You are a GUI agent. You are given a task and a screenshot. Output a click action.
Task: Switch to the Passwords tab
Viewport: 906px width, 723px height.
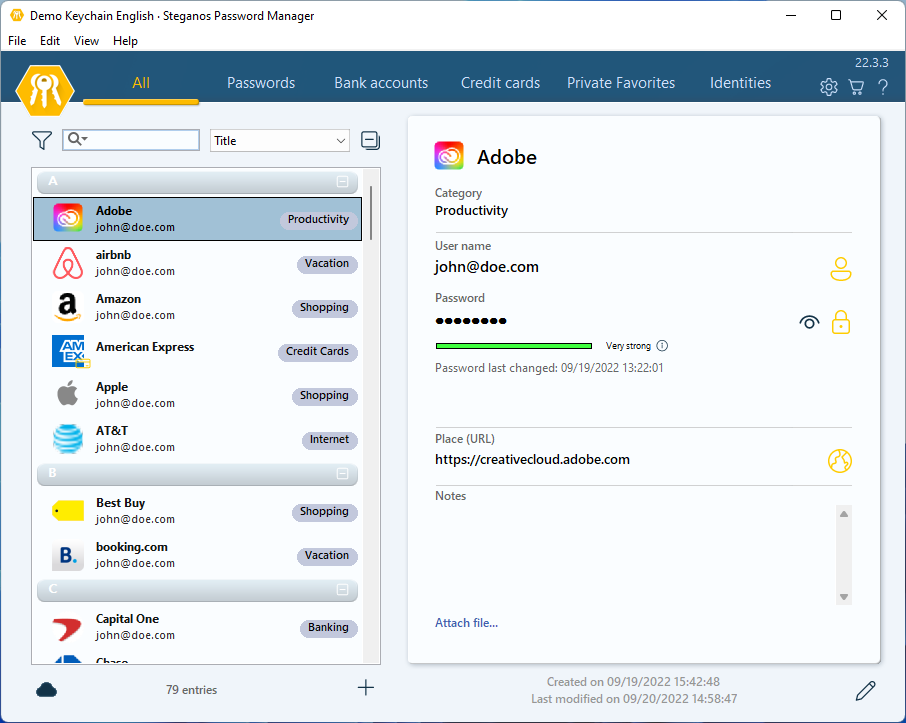pos(261,83)
